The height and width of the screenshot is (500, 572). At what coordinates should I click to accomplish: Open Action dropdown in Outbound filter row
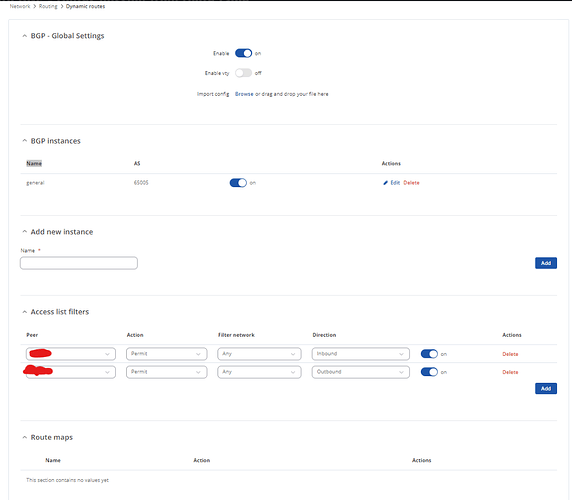(167, 372)
